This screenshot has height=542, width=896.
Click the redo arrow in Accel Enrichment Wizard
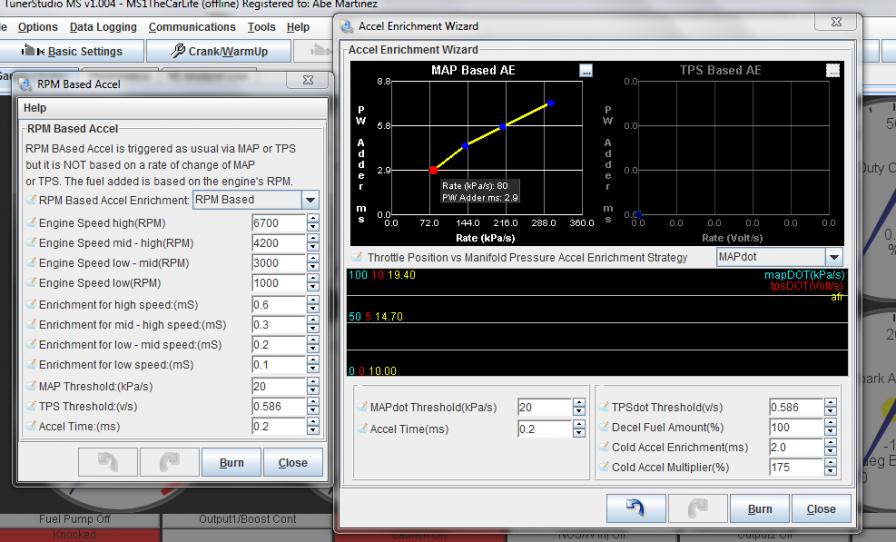697,508
